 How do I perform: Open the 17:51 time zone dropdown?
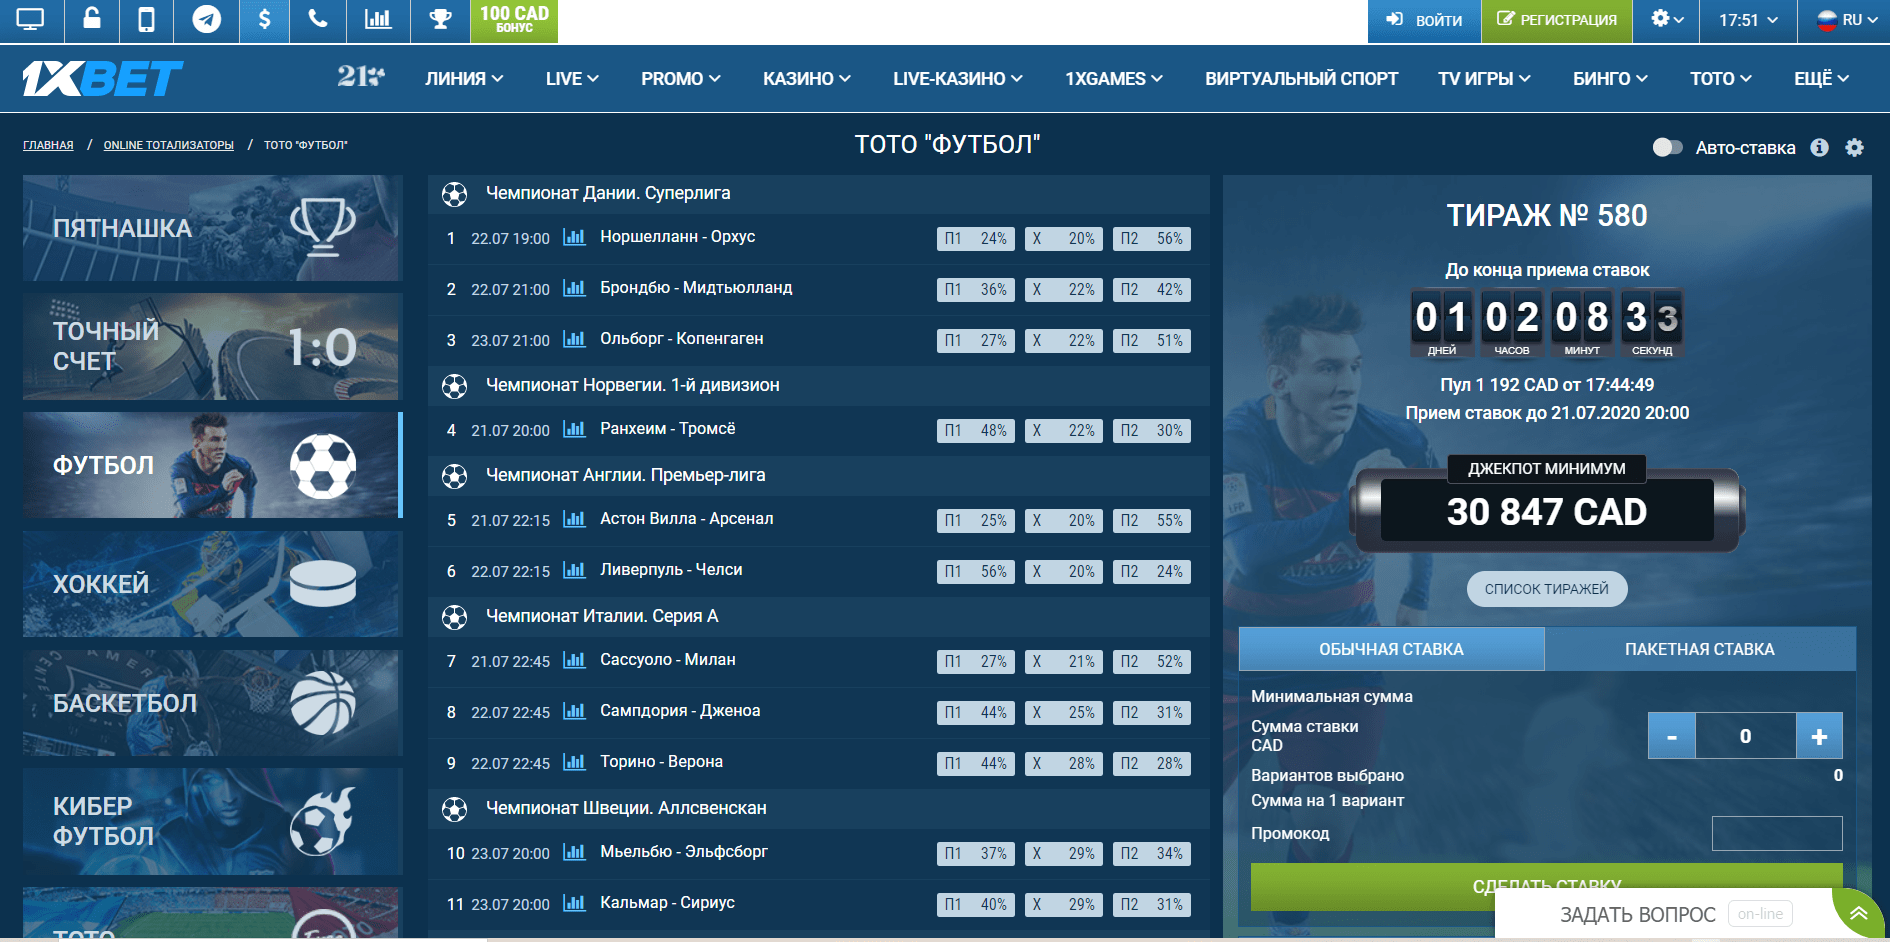click(1748, 20)
